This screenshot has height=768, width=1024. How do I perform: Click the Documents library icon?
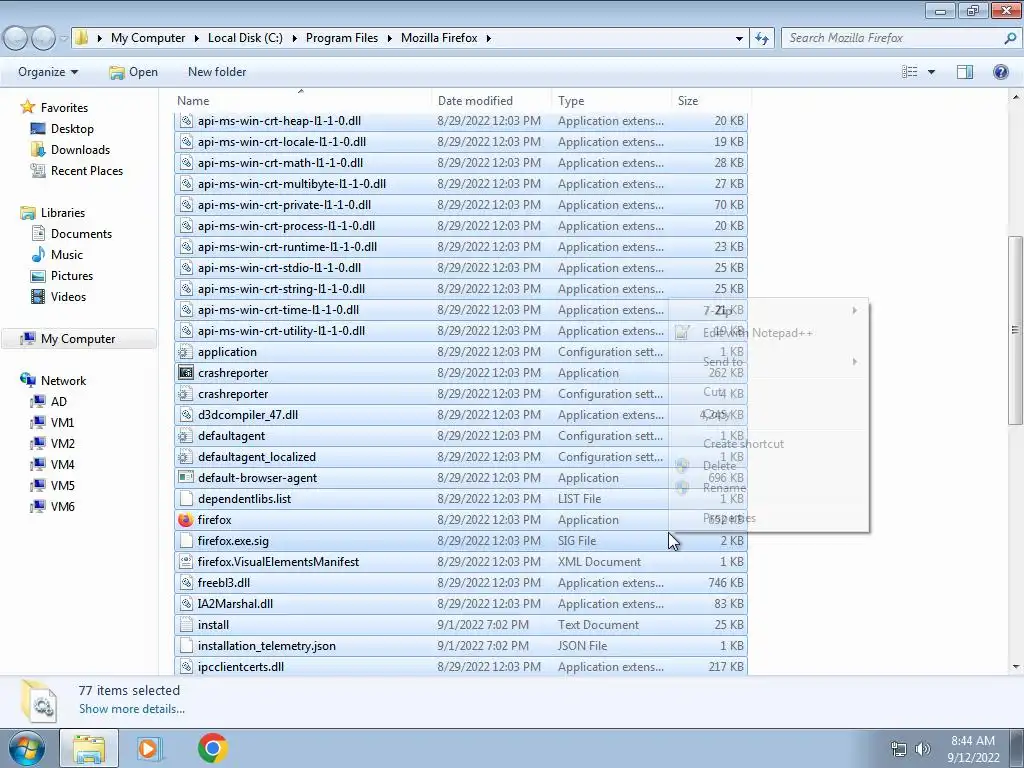tap(38, 234)
